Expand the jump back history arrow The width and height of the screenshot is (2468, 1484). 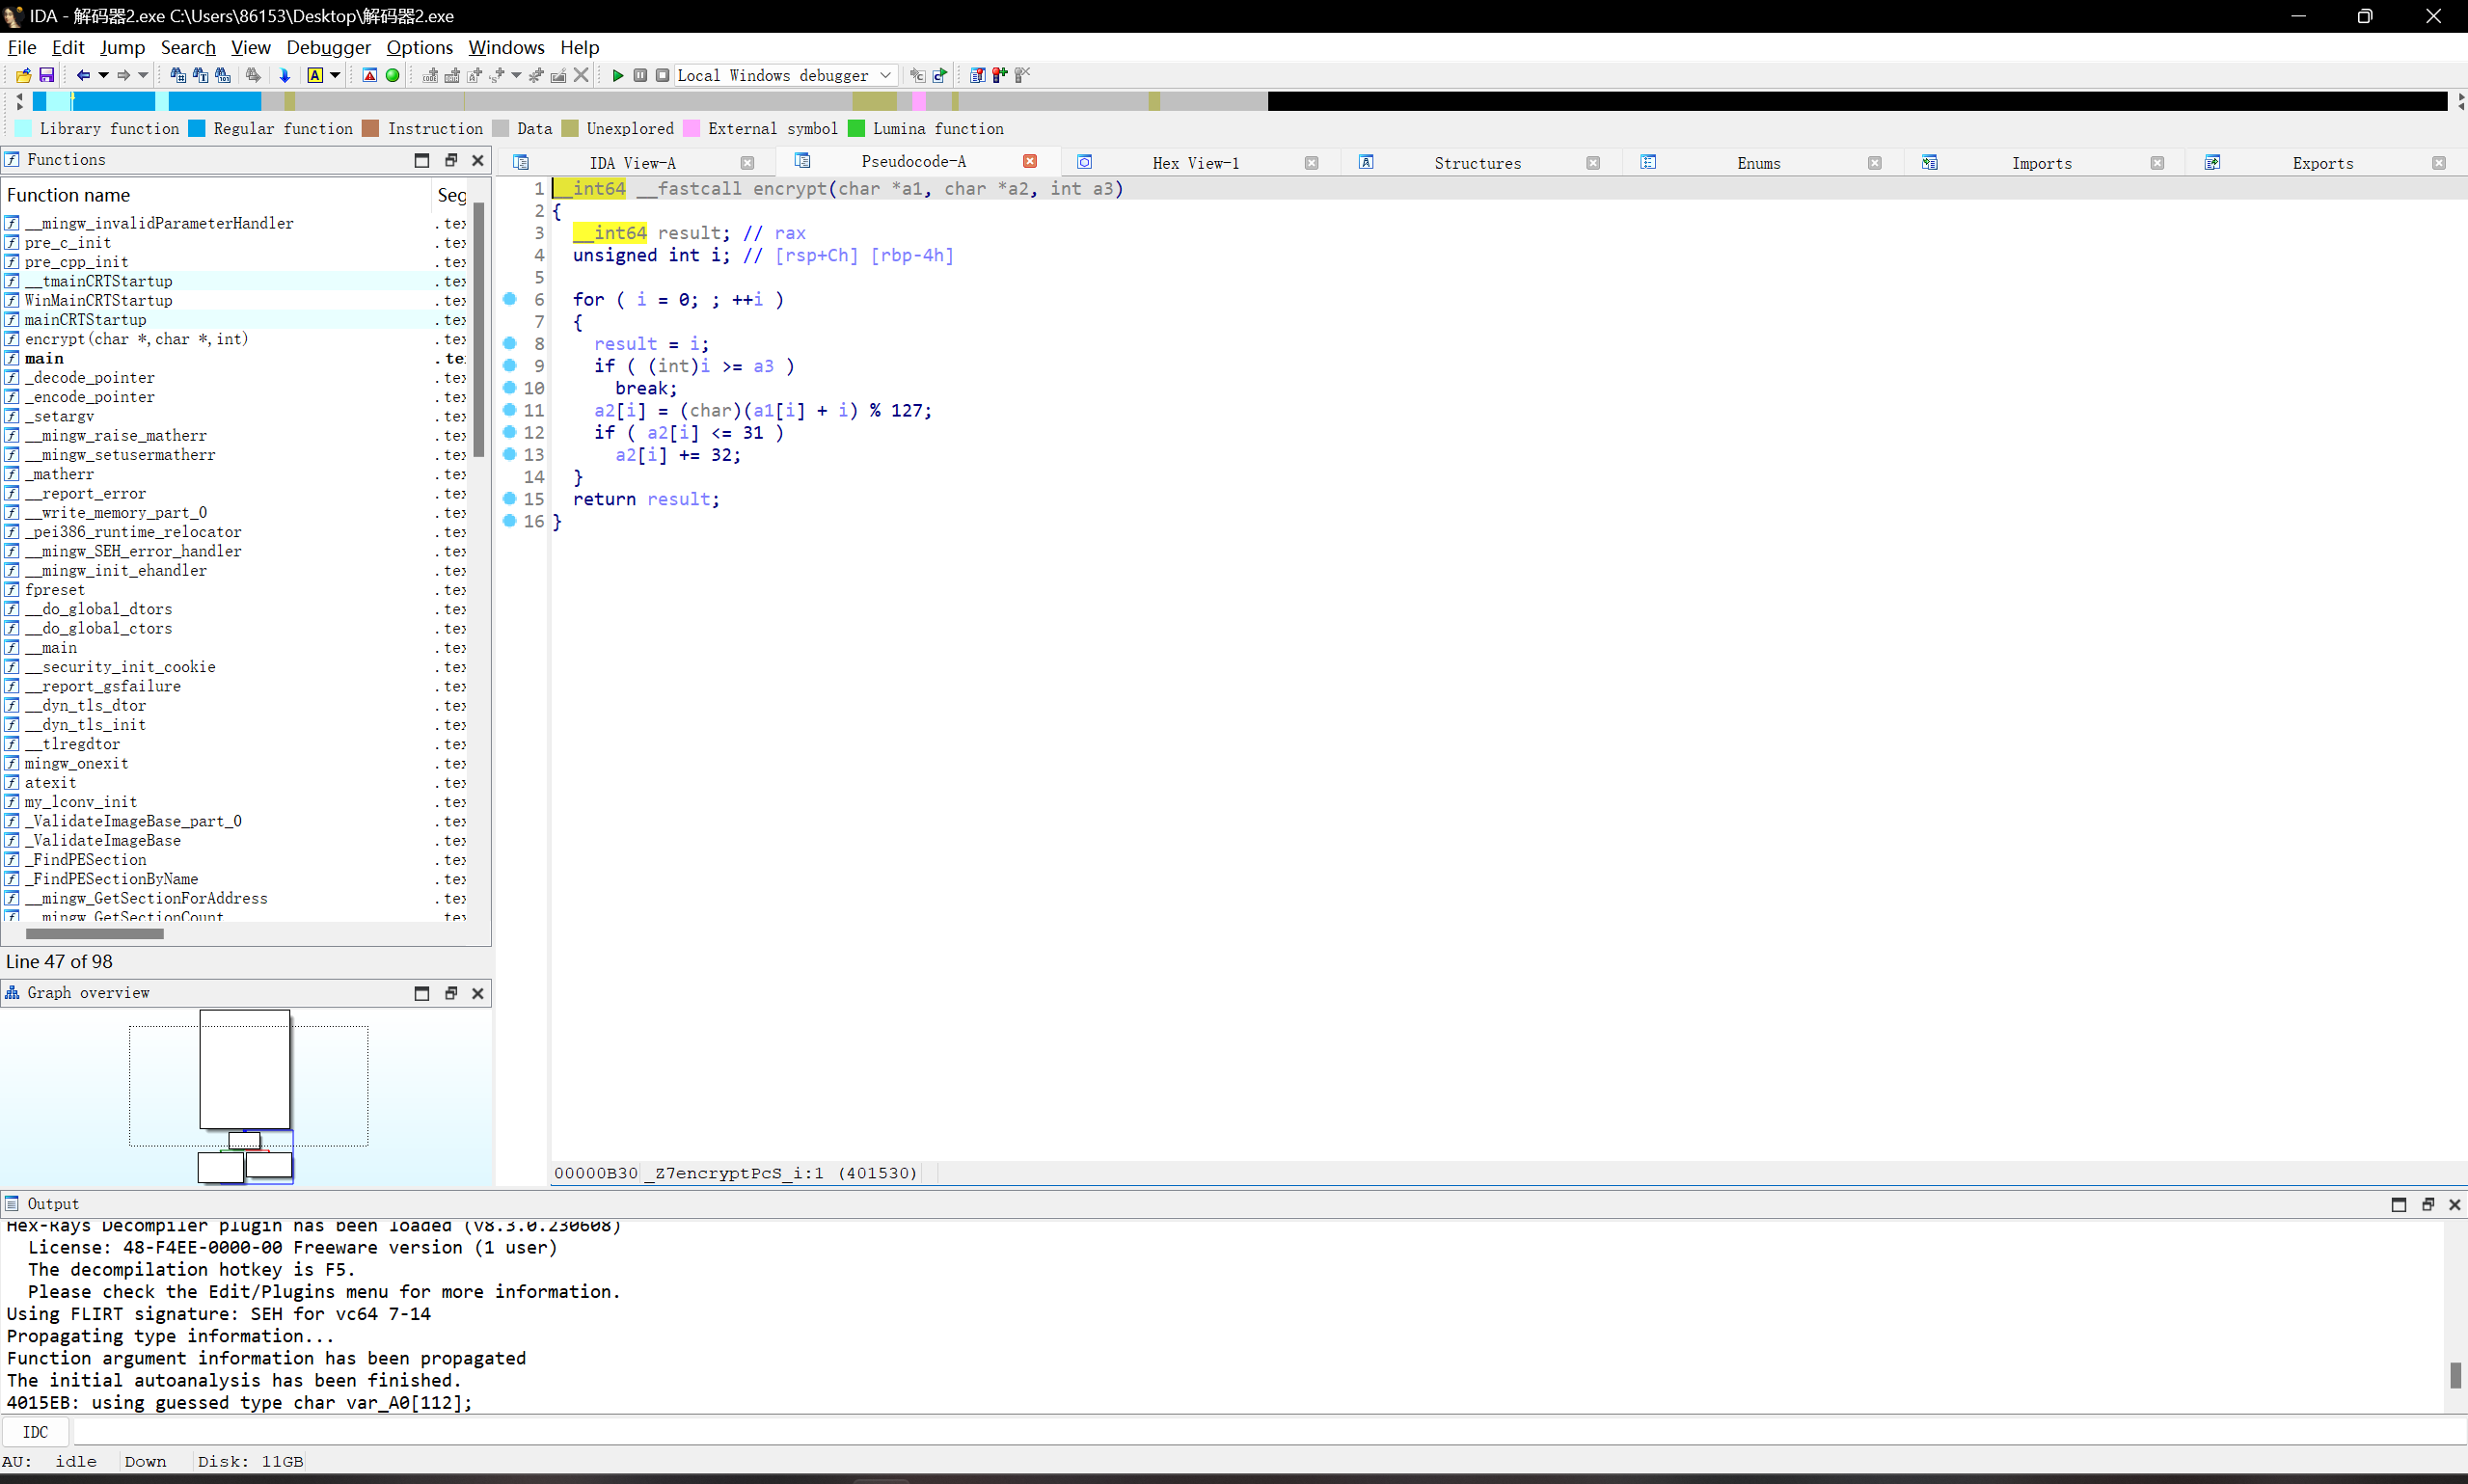[x=103, y=75]
